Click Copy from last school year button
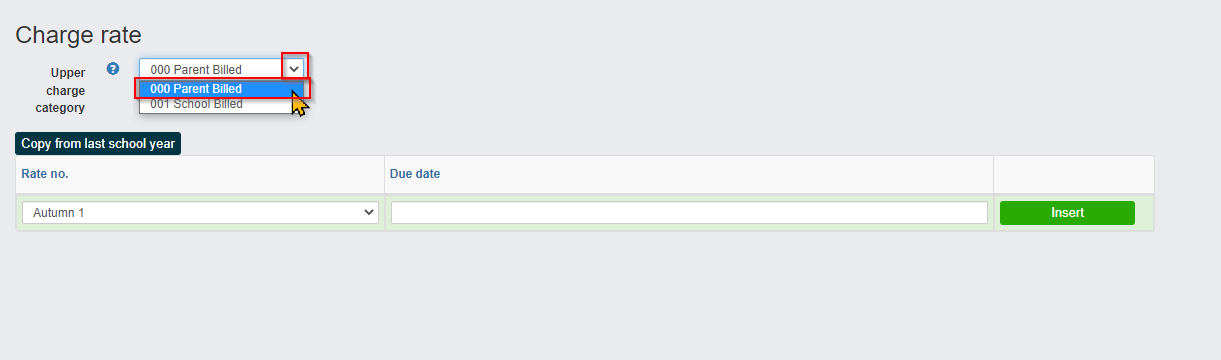This screenshot has width=1221, height=360. pos(98,143)
